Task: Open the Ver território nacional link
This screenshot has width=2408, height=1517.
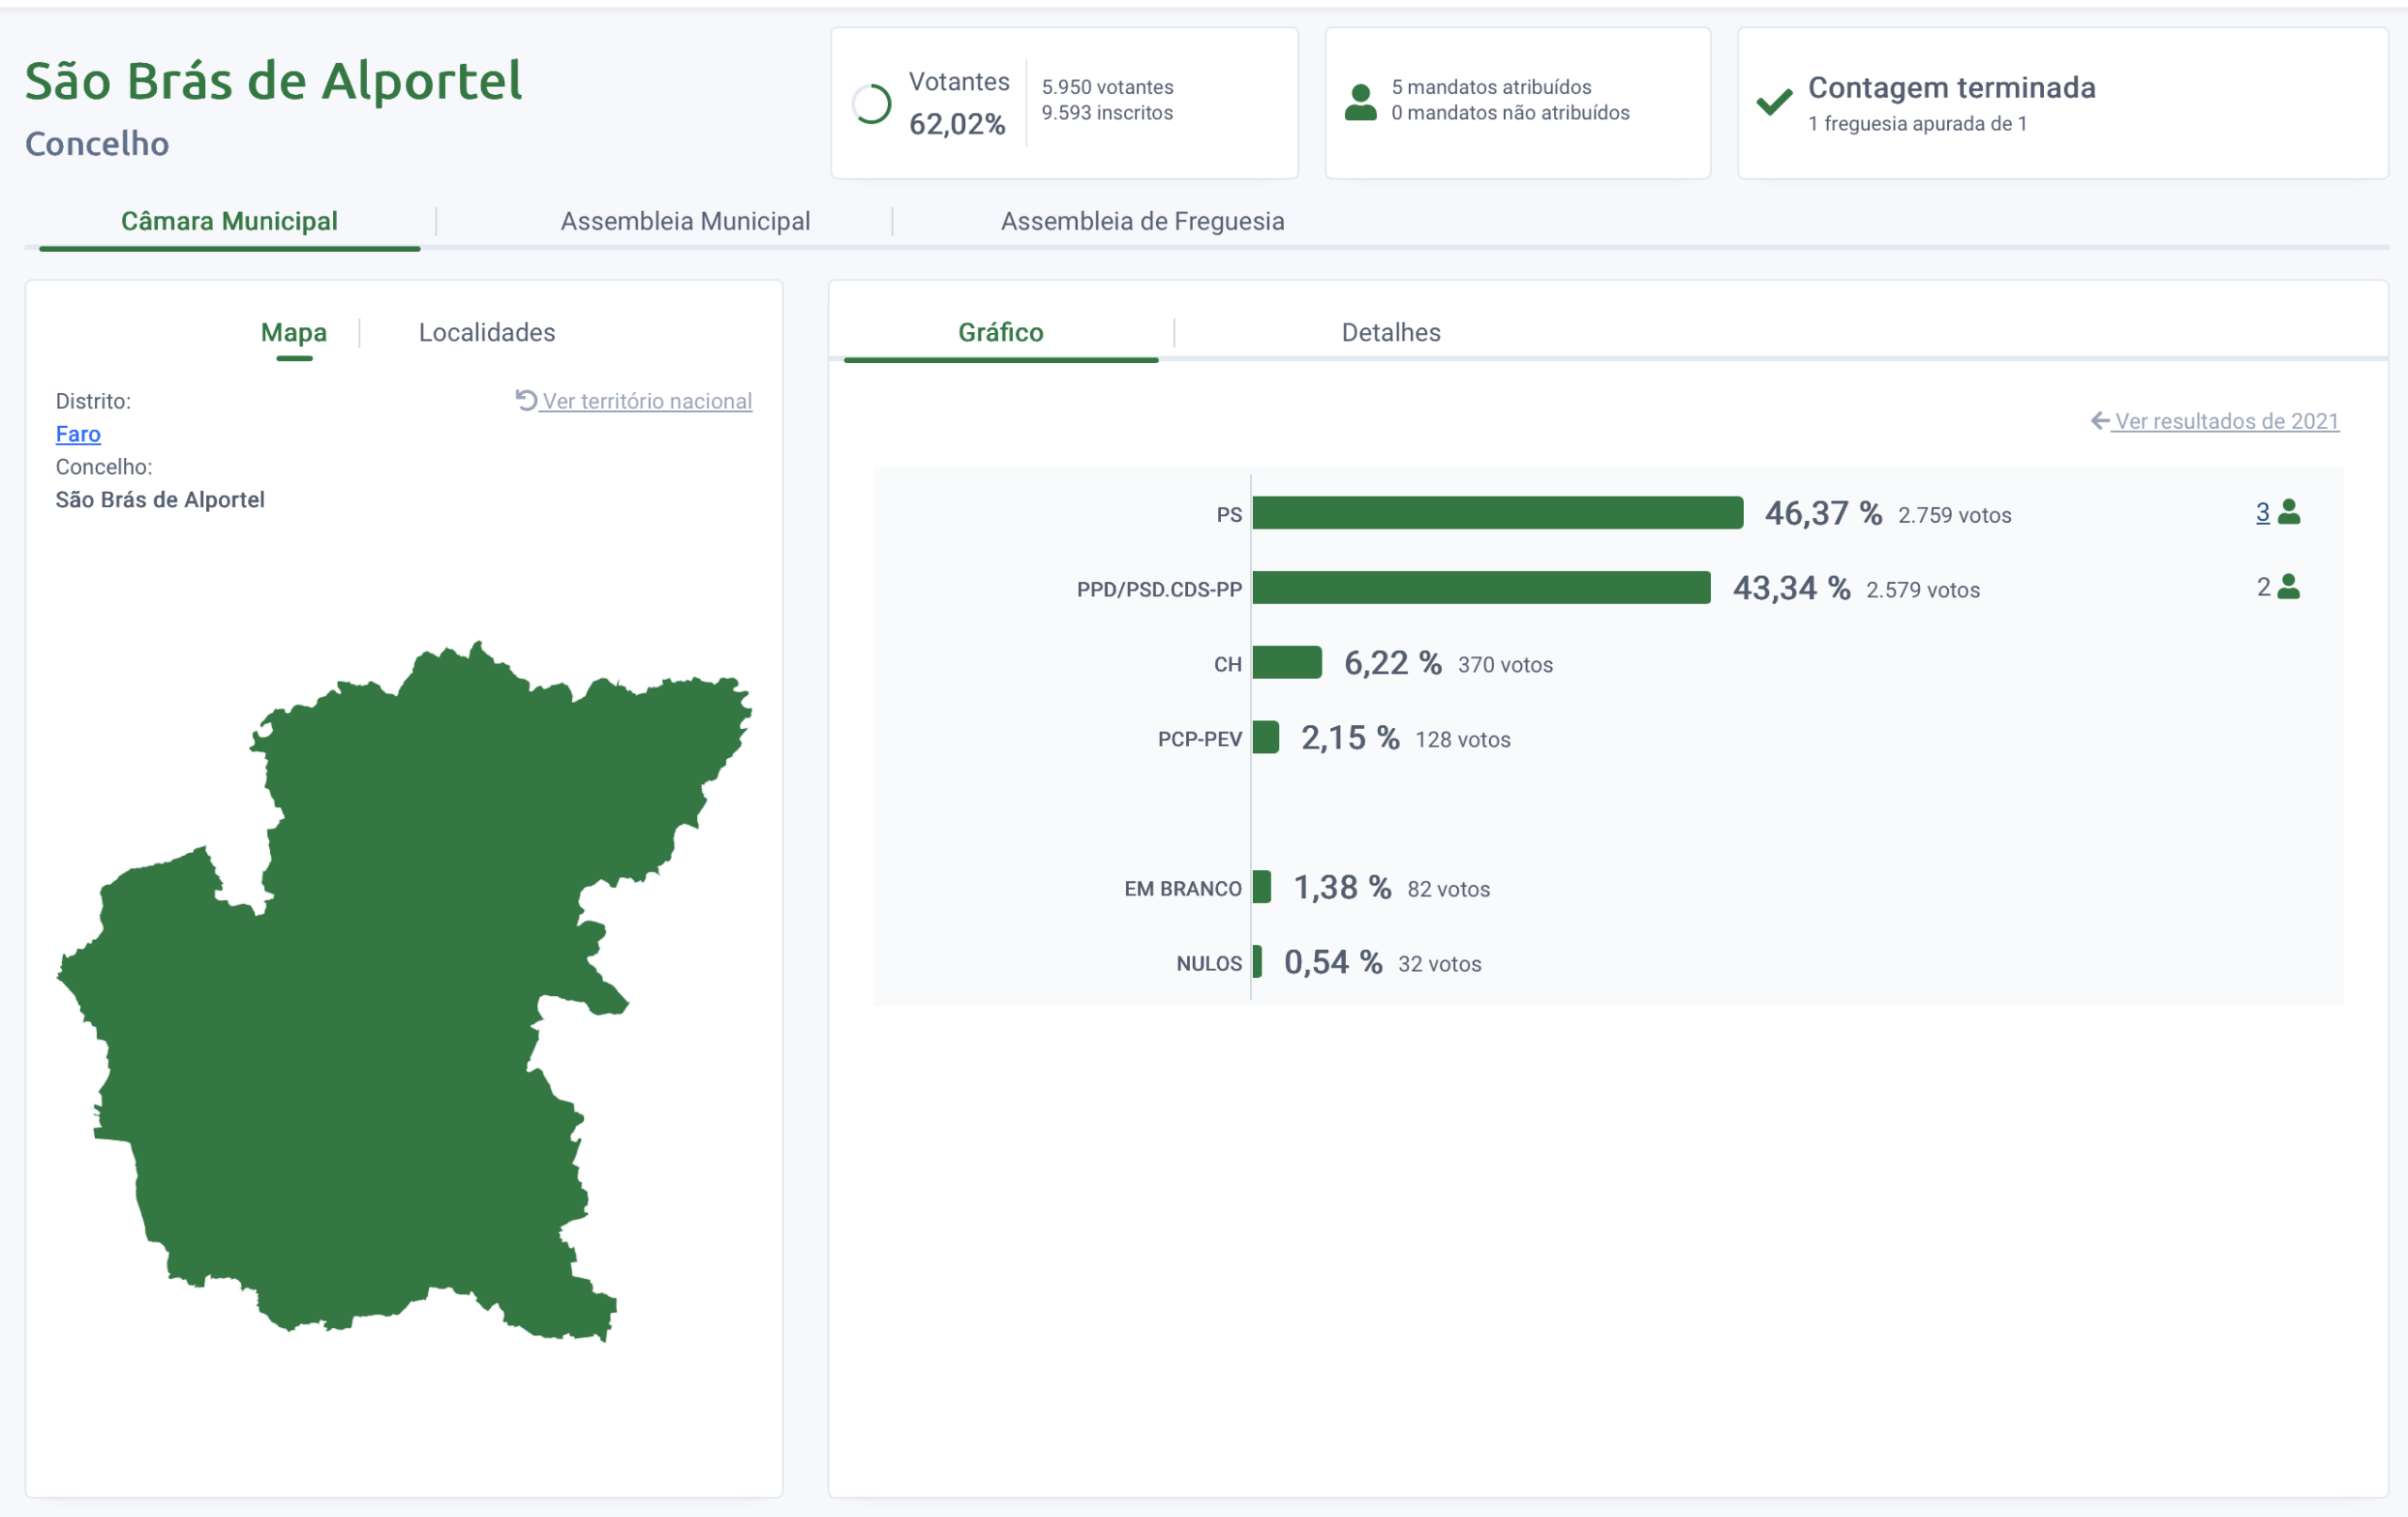Action: tap(647, 401)
